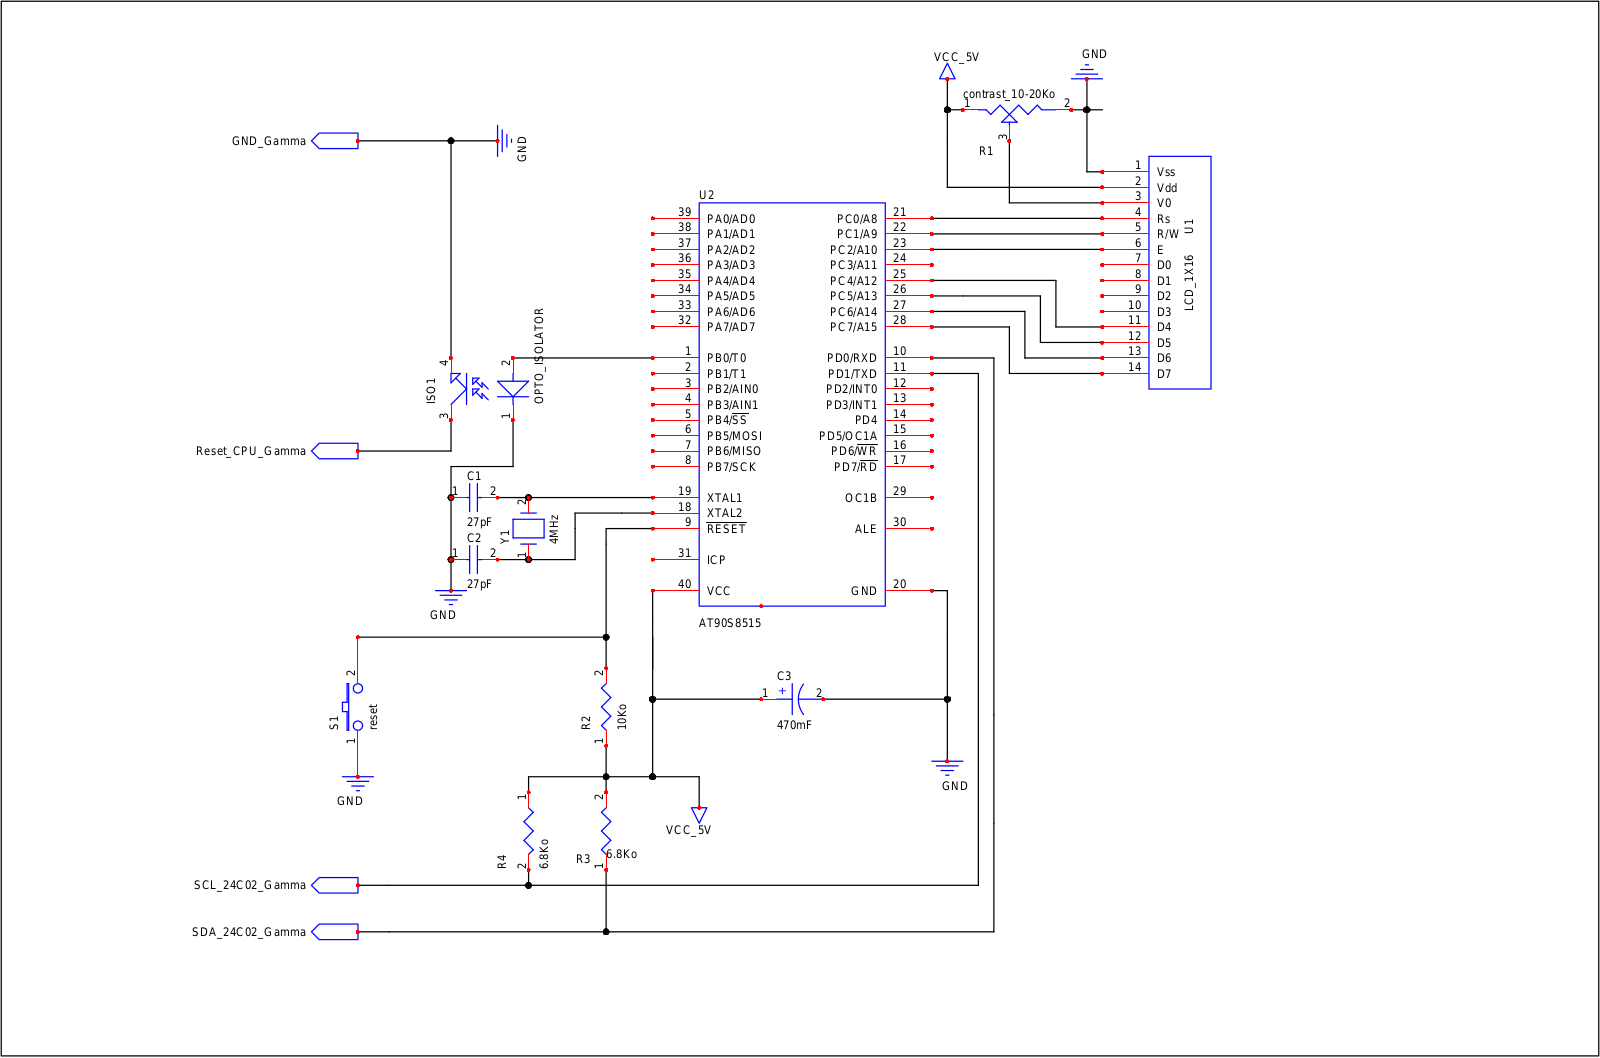Click the PB7/SCK pin label
Screen dimensions: 1600x1058
[x=732, y=467]
